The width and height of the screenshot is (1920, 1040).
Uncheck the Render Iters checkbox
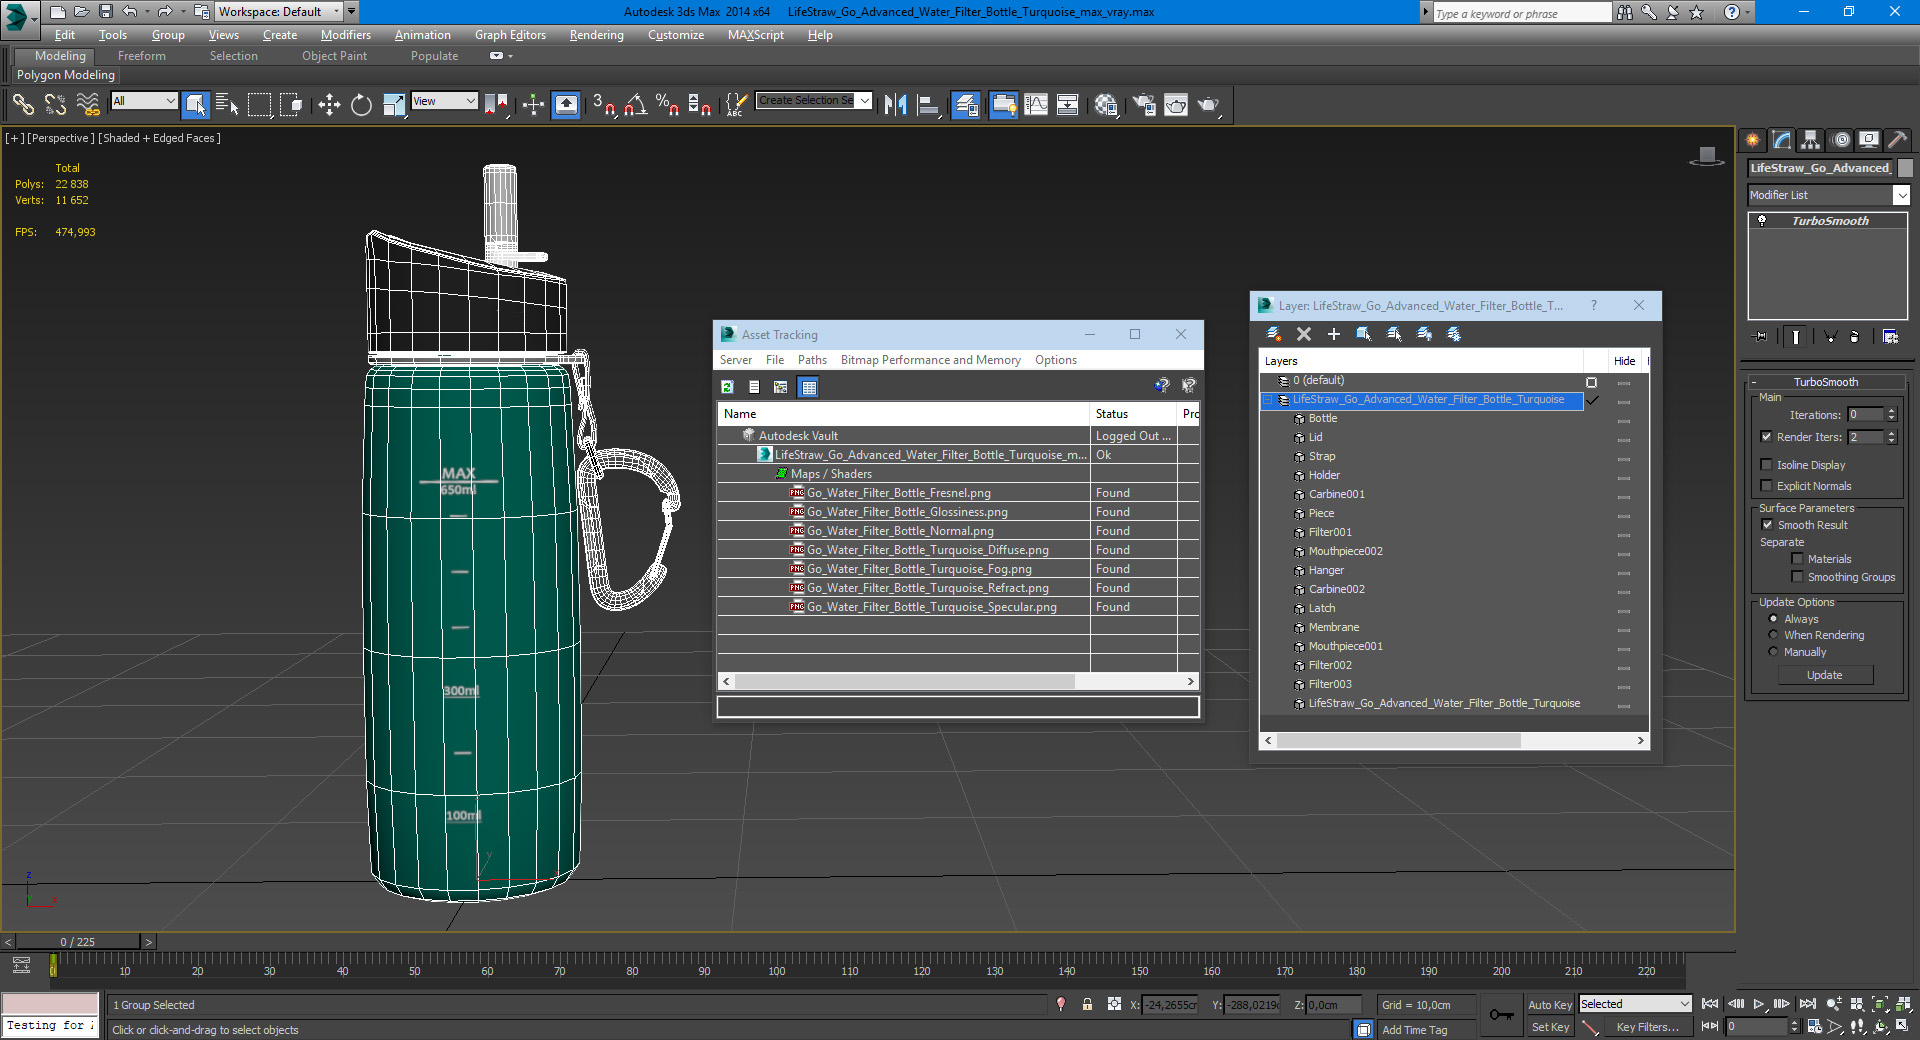coord(1766,436)
